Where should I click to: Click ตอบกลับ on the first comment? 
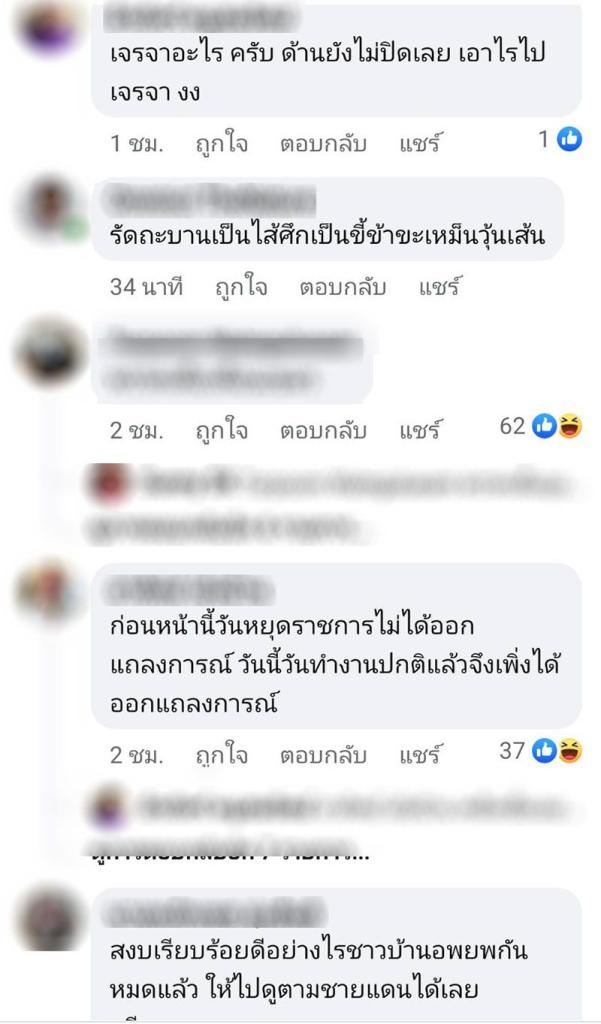click(x=323, y=144)
